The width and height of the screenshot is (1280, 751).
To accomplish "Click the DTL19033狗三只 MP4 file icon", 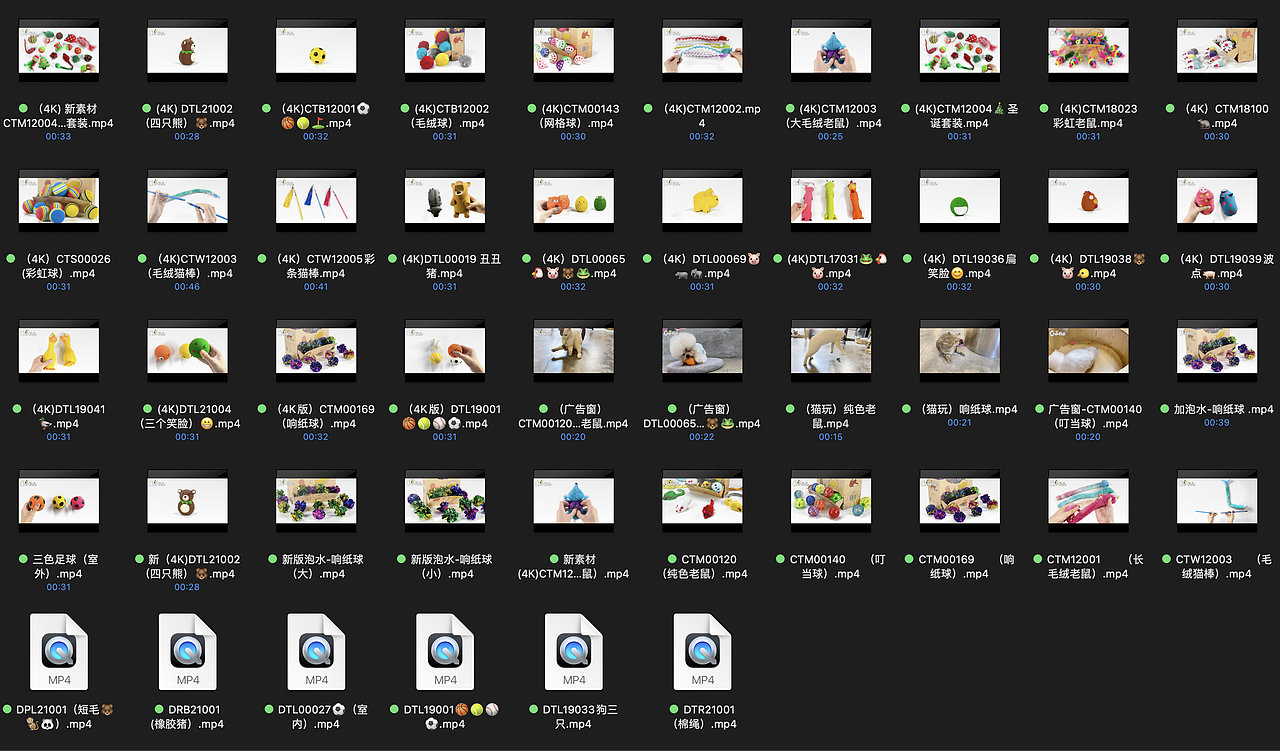I will click(x=574, y=653).
